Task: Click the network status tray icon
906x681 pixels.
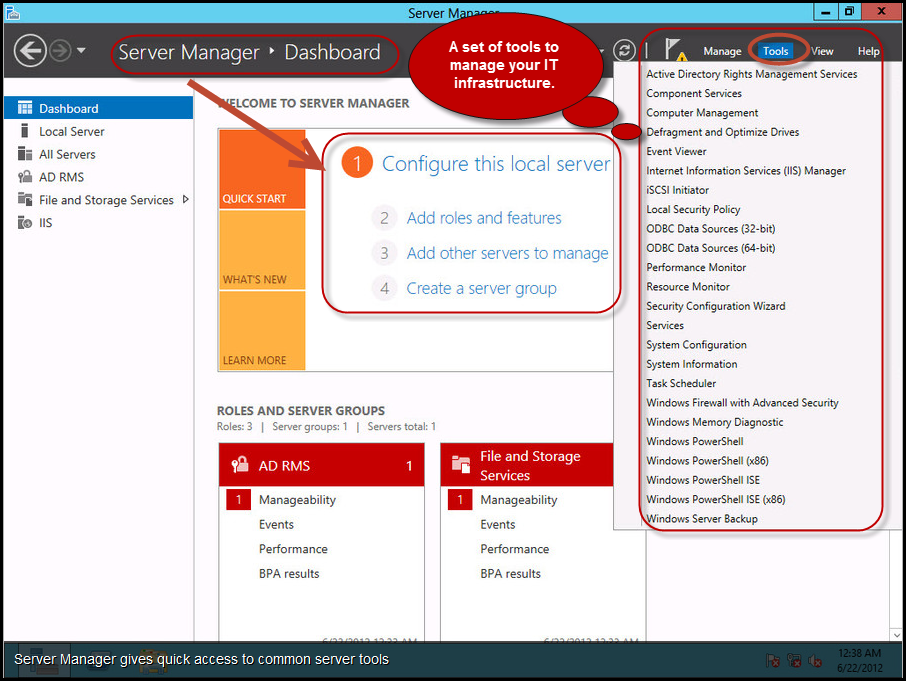Action: click(x=794, y=660)
